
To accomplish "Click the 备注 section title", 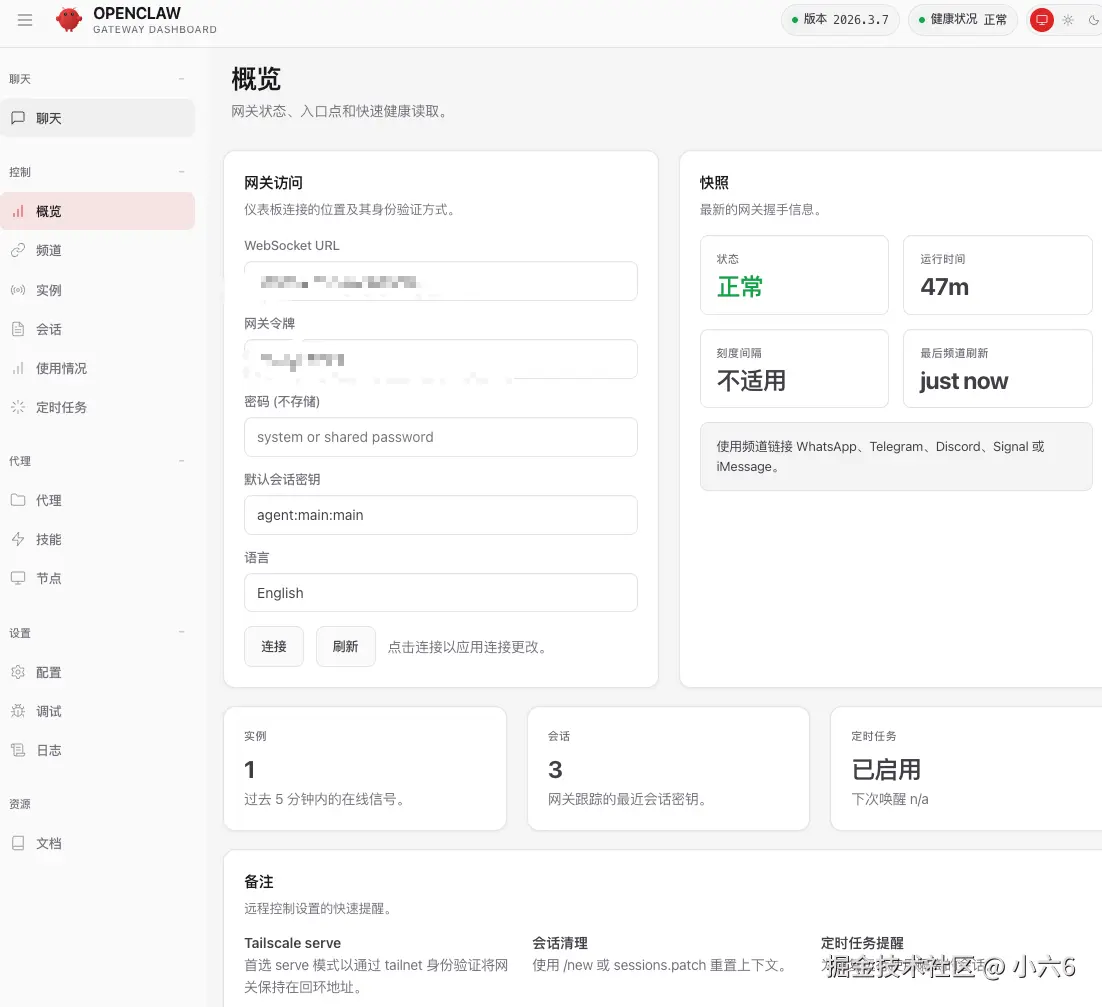I will pos(259,881).
